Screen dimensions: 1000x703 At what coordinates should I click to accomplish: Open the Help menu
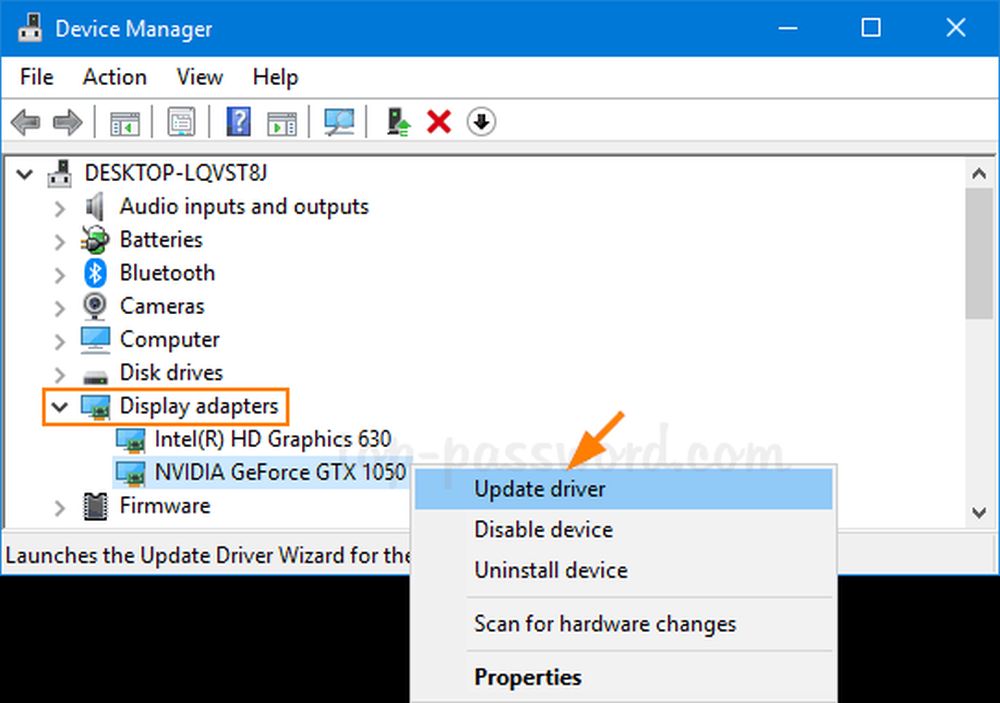click(x=275, y=77)
